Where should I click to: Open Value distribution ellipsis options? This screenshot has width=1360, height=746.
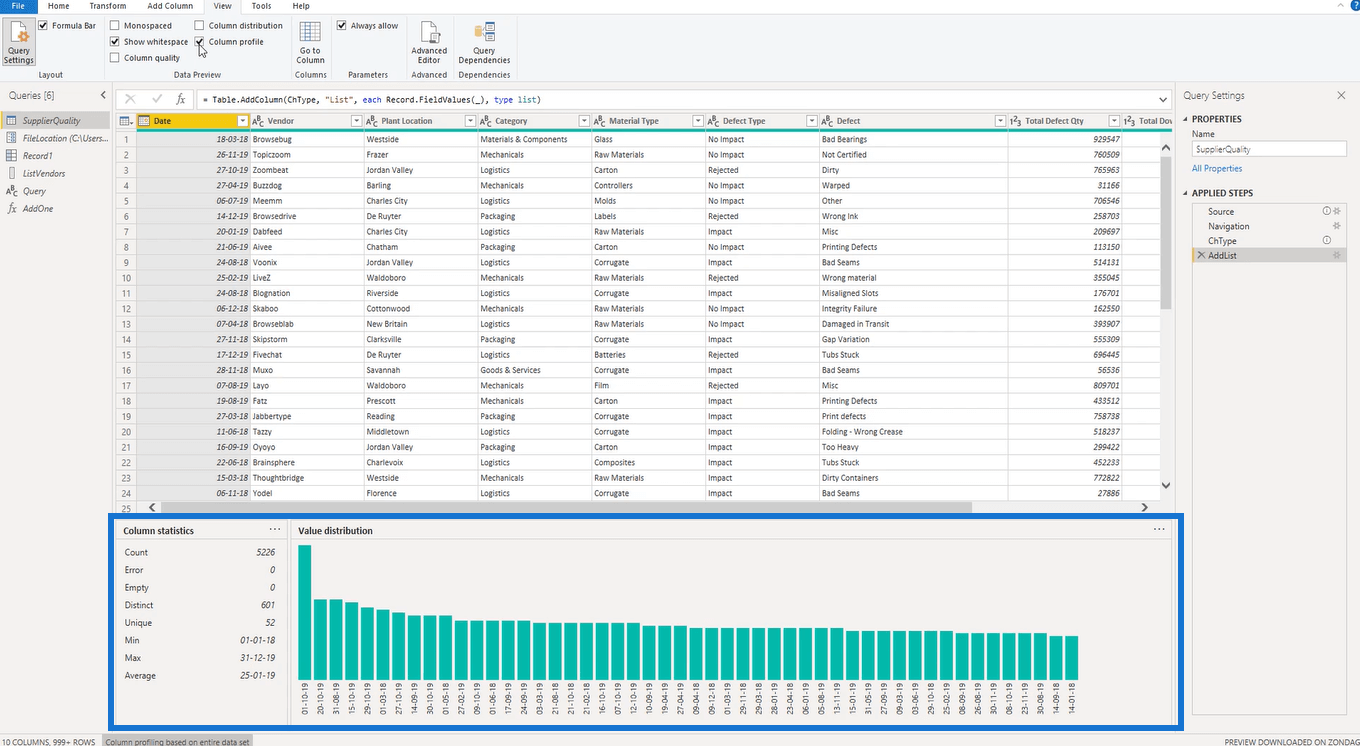(x=1159, y=530)
